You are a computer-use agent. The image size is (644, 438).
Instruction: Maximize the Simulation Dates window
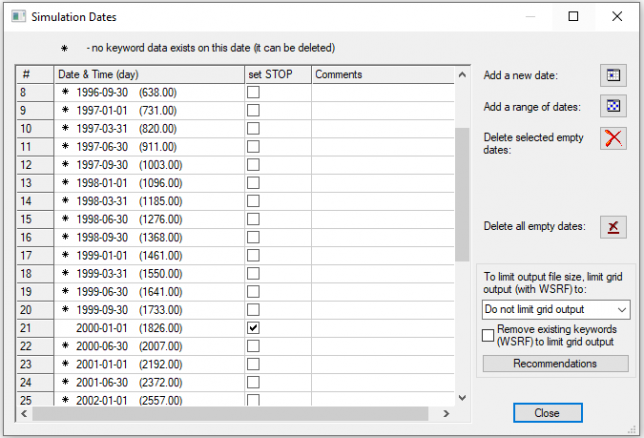tap(574, 17)
